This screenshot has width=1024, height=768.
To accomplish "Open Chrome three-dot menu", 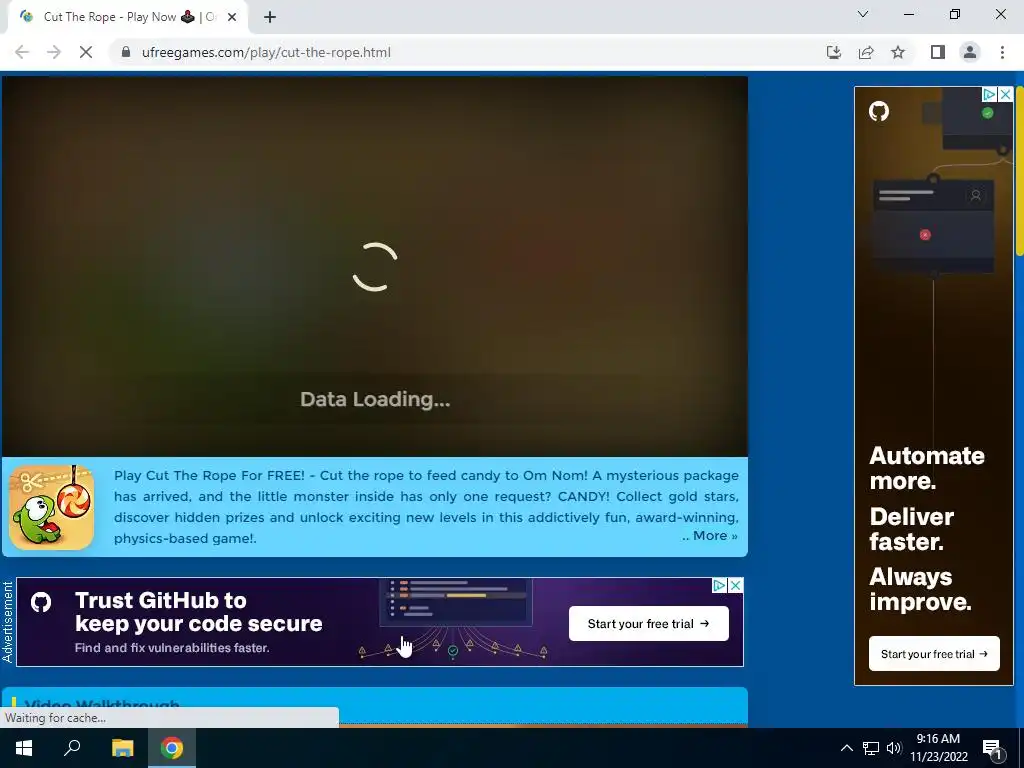I will coord(1002,52).
